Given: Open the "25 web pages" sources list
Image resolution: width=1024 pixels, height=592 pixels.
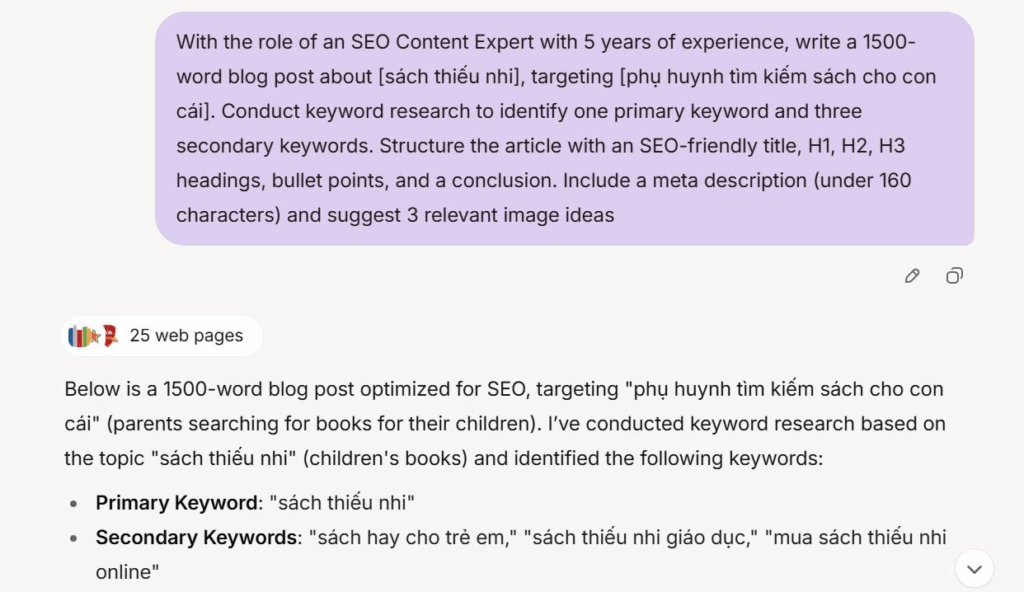Looking at the screenshot, I should (x=186, y=336).
